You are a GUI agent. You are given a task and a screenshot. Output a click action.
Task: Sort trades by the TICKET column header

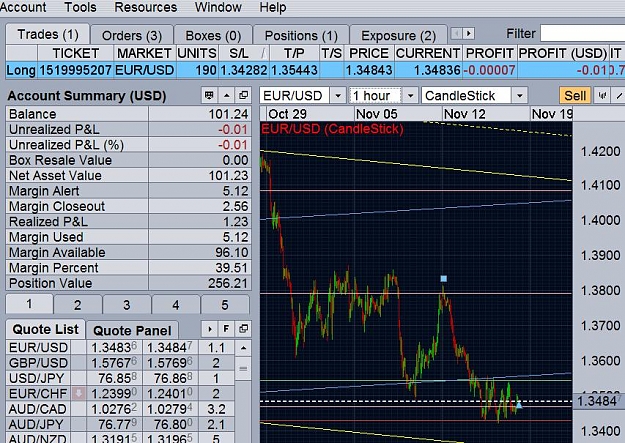[76, 53]
